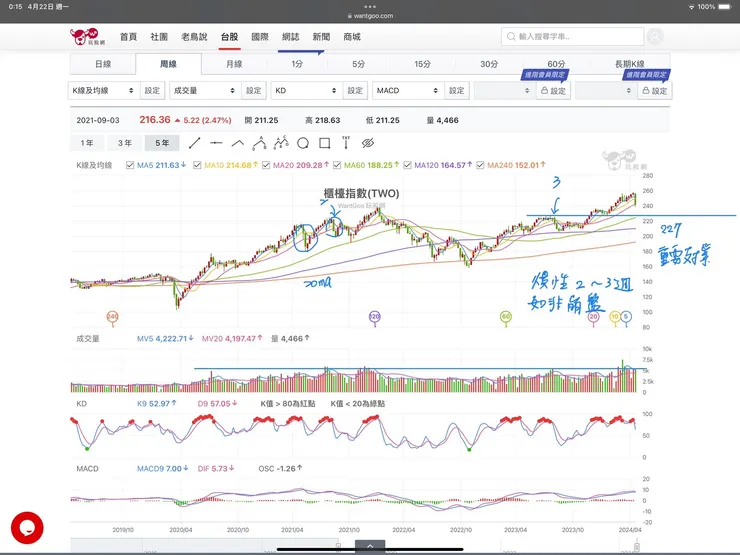Open the 台股 menu item

[x=230, y=37]
